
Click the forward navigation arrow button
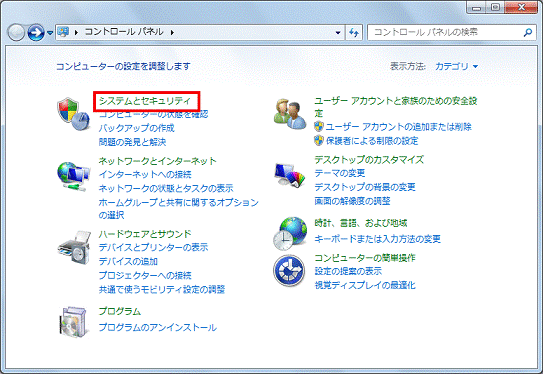[36, 33]
